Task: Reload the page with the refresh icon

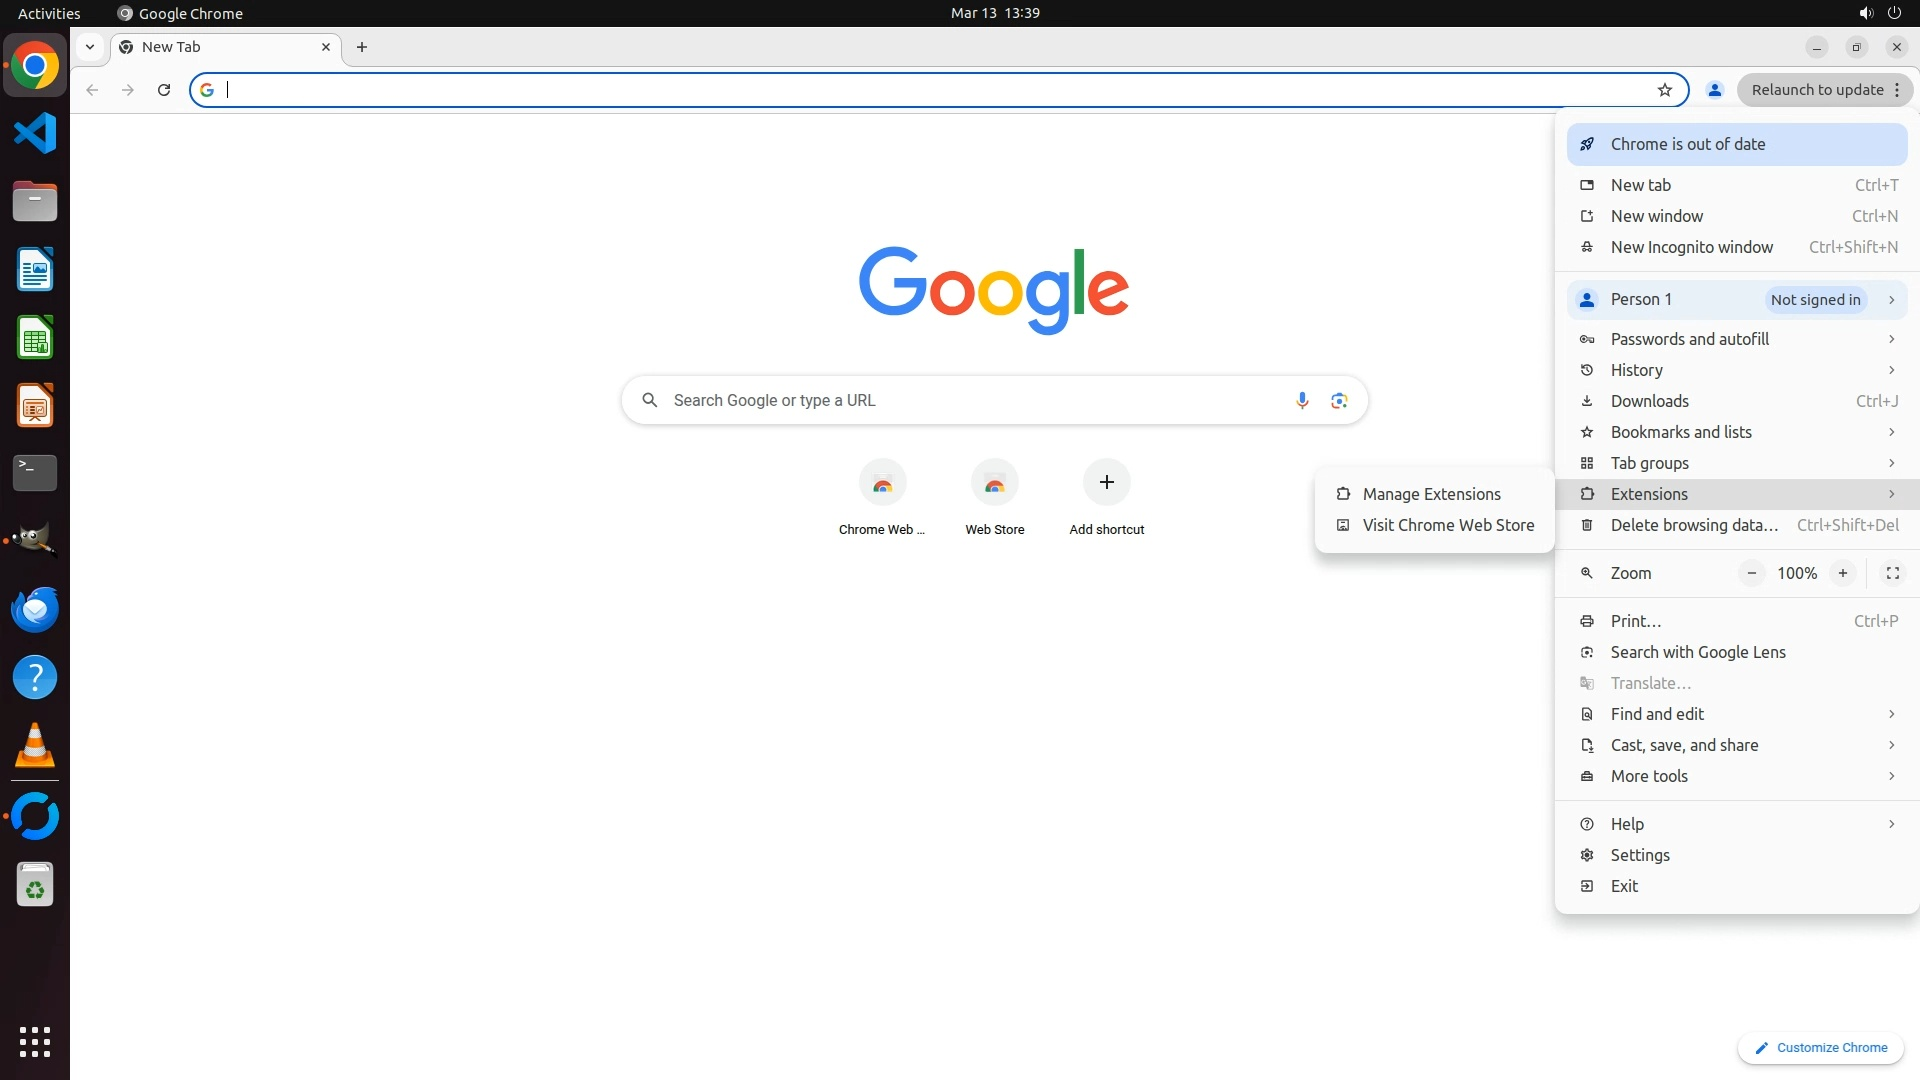Action: pos(164,90)
